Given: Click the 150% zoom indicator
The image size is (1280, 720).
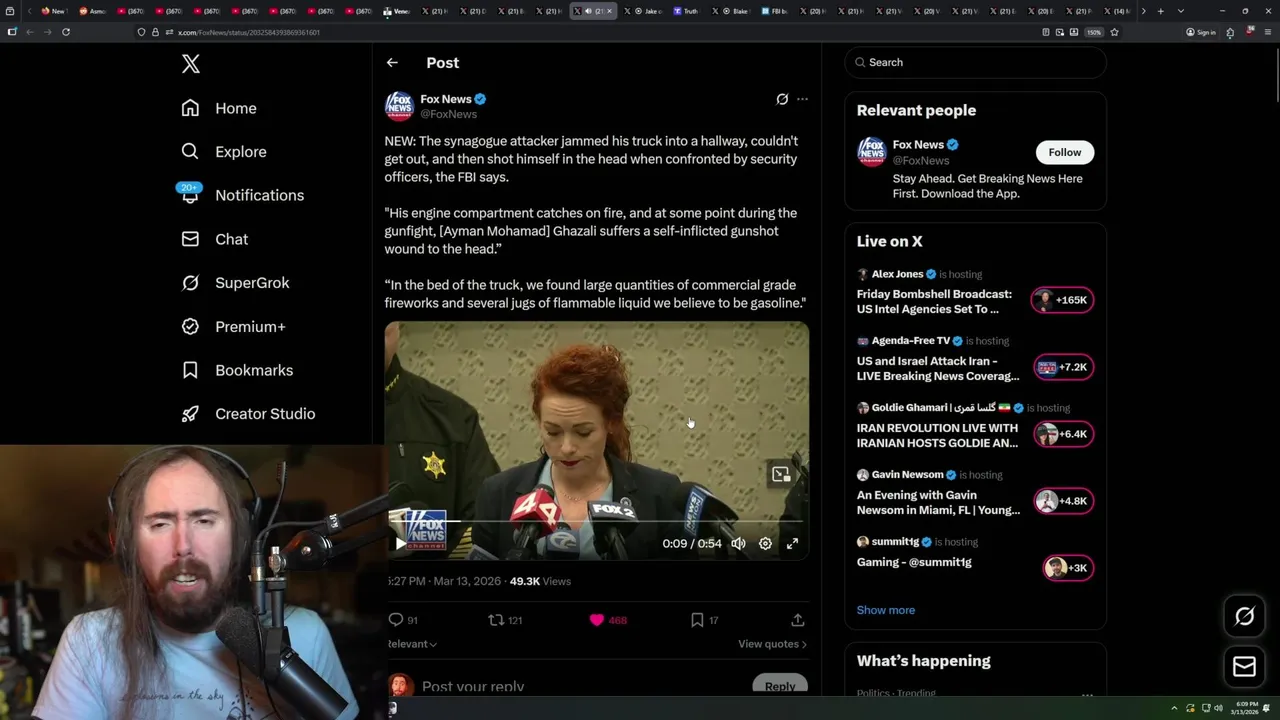Looking at the screenshot, I should coord(1094,32).
